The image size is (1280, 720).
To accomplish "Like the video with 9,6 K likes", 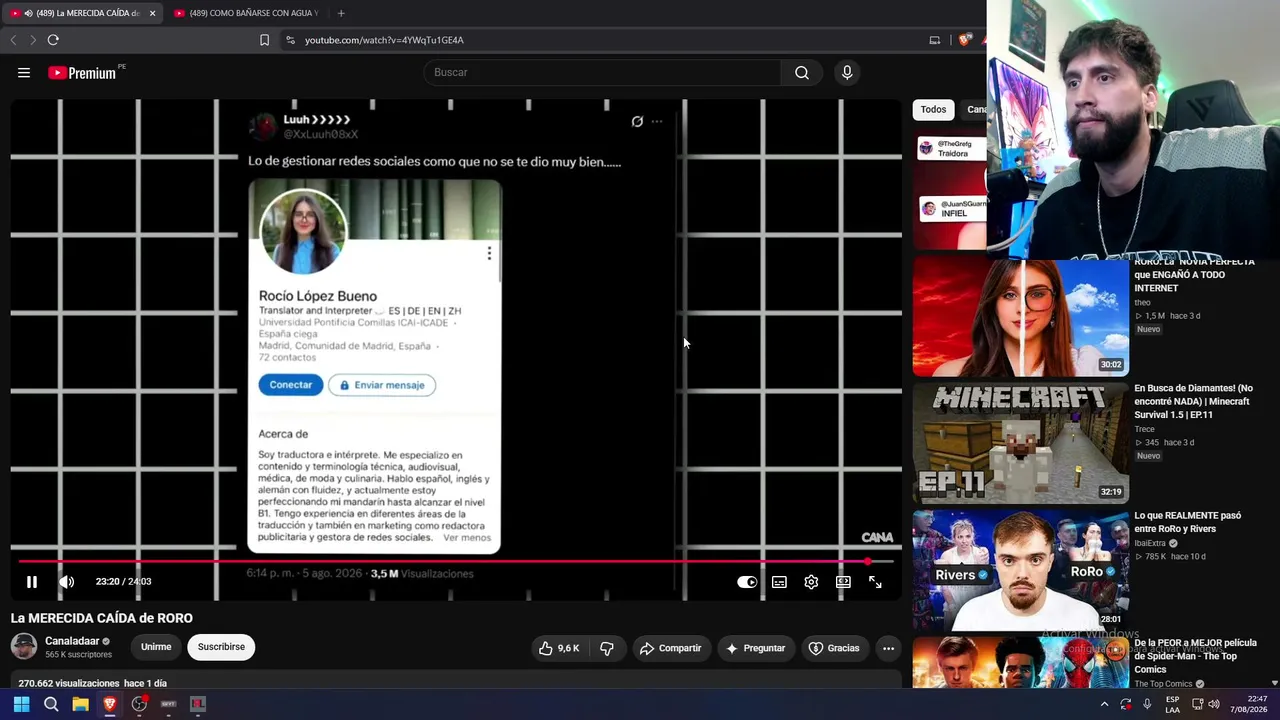I will [559, 648].
